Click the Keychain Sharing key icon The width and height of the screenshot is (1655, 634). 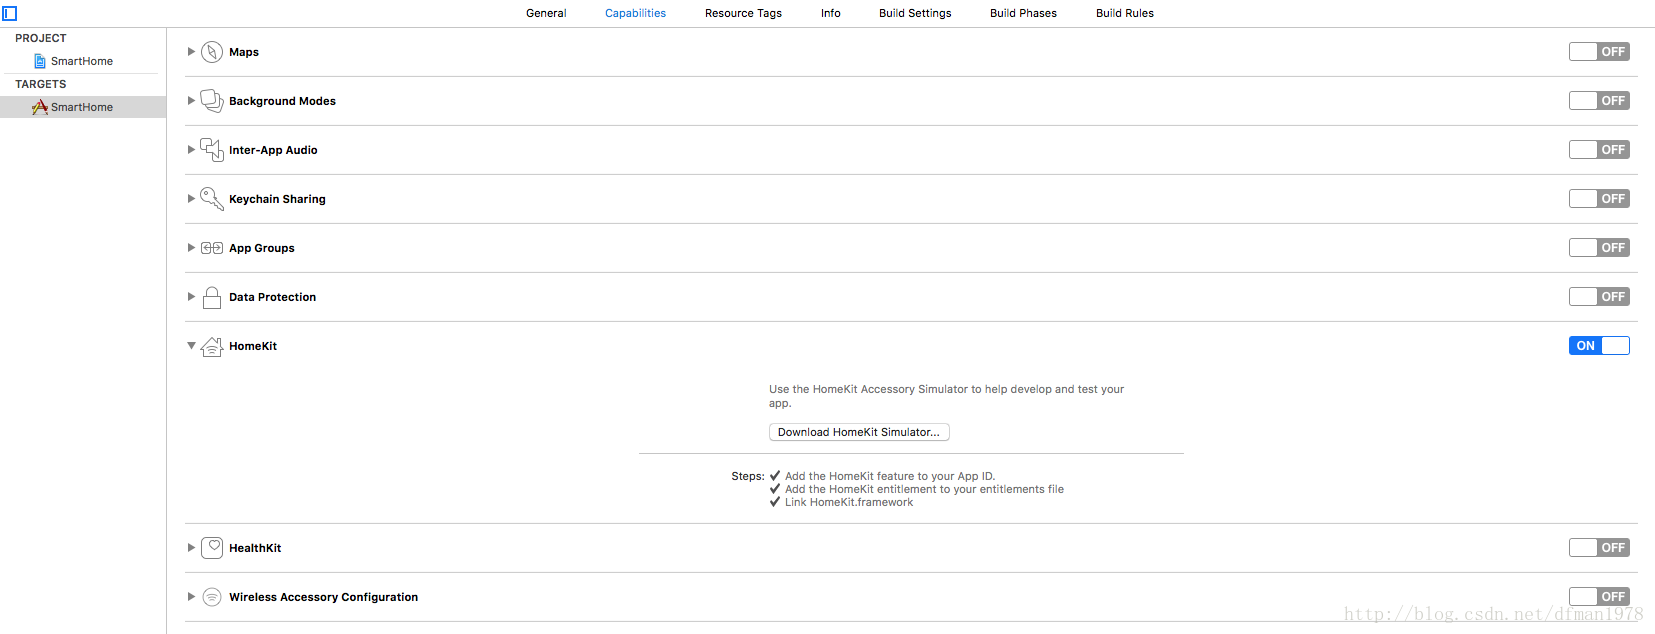pyautogui.click(x=212, y=199)
